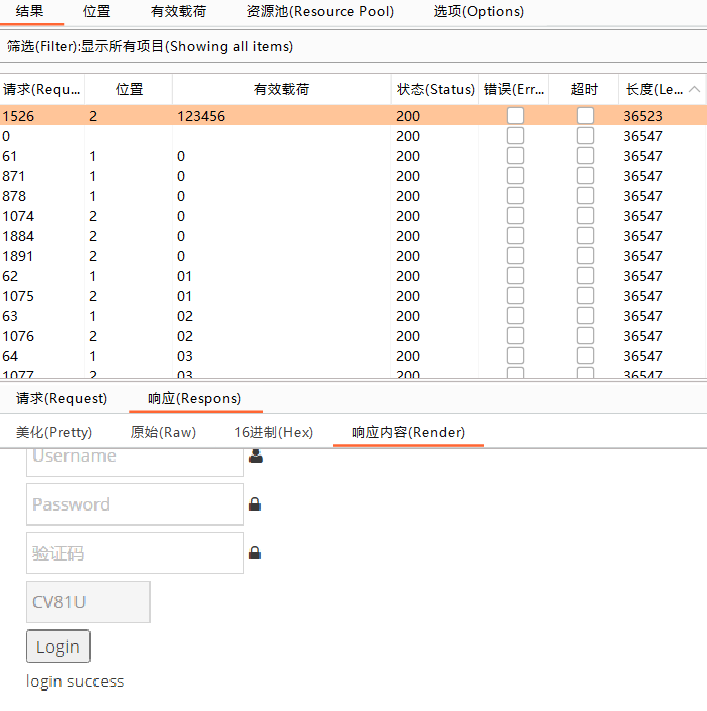Sort by the 错误(Err...) column header
This screenshot has height=711, width=707.
pos(514,89)
